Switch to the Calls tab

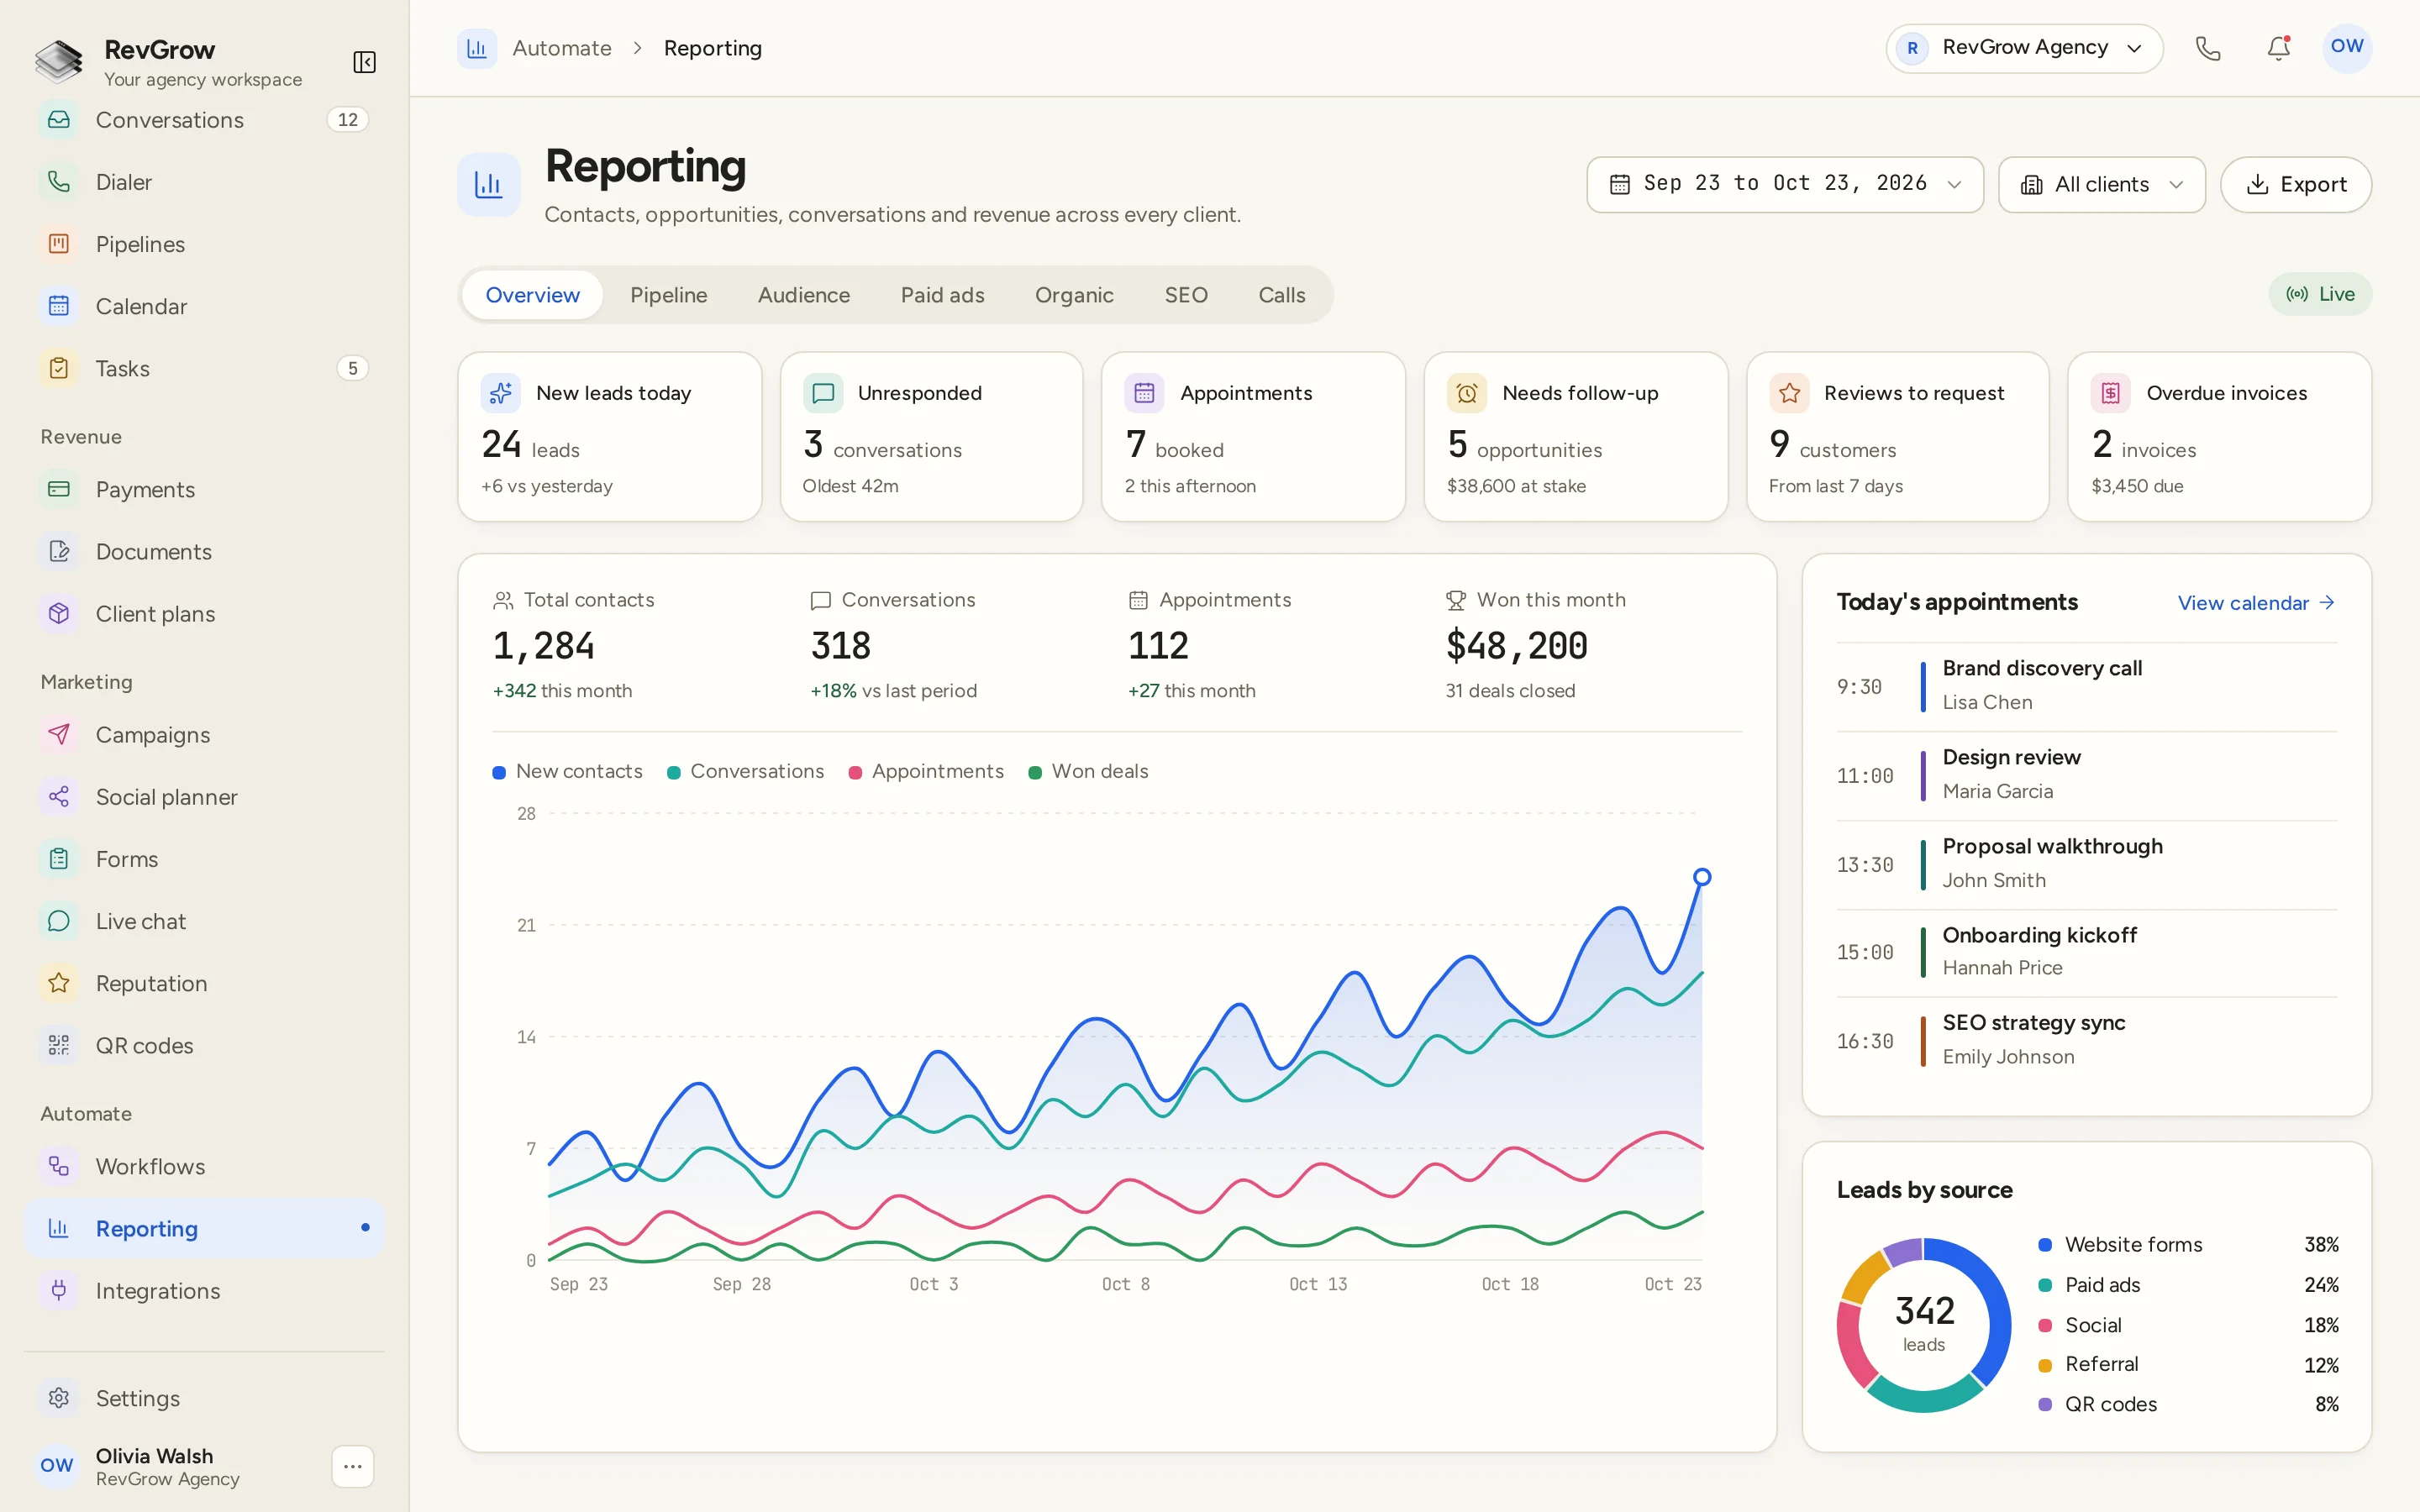[x=1282, y=295]
